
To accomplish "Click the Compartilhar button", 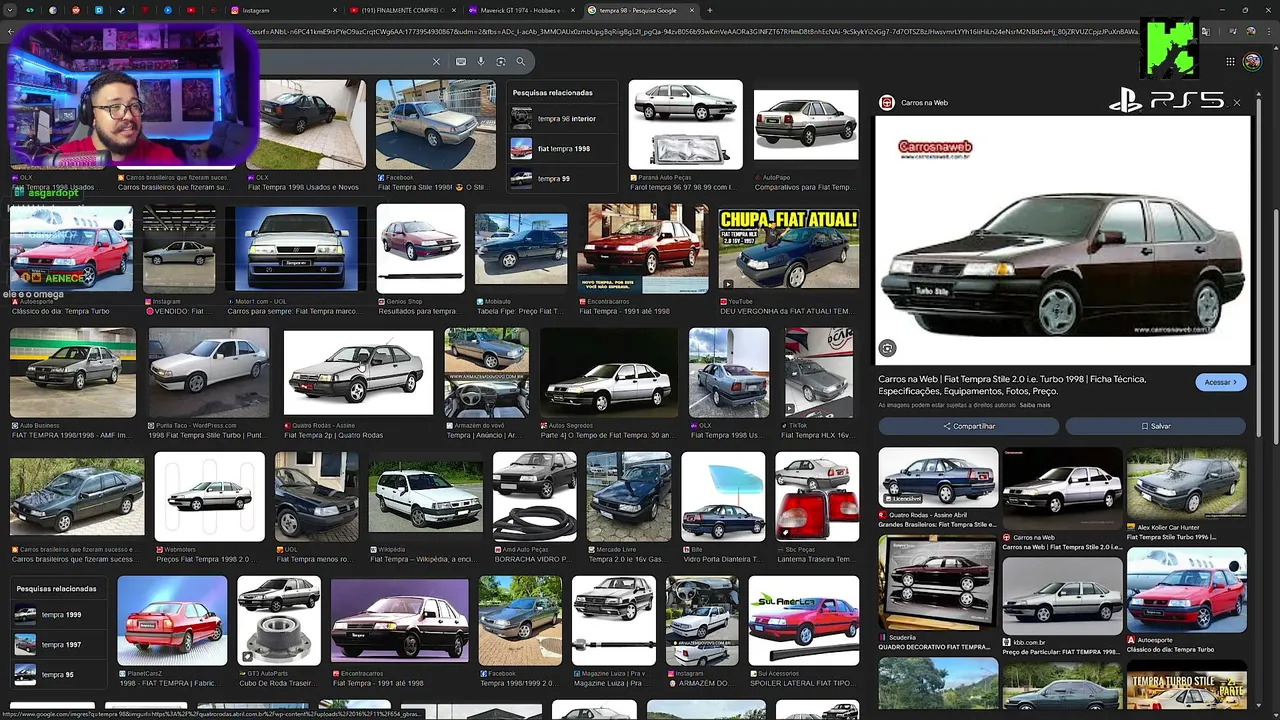I will coord(968,426).
